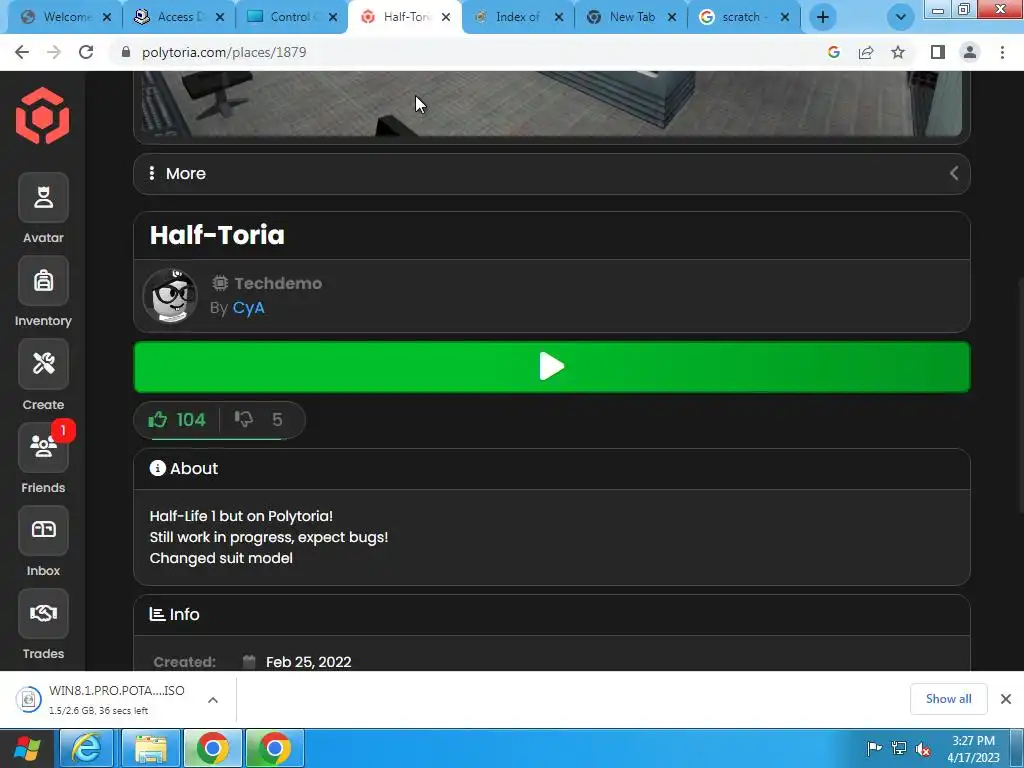The width and height of the screenshot is (1024, 768).
Task: Open first Chrome taskbar icon
Action: (213, 748)
